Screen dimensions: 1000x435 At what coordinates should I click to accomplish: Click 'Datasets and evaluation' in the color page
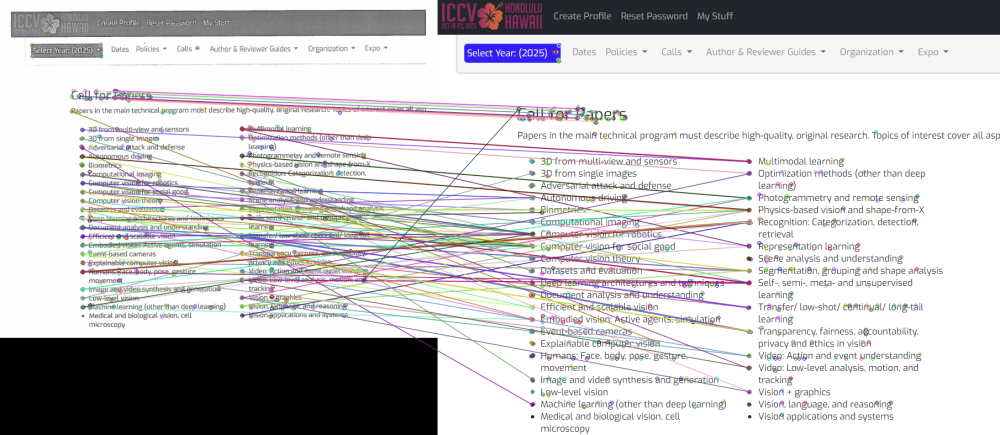(x=591, y=270)
